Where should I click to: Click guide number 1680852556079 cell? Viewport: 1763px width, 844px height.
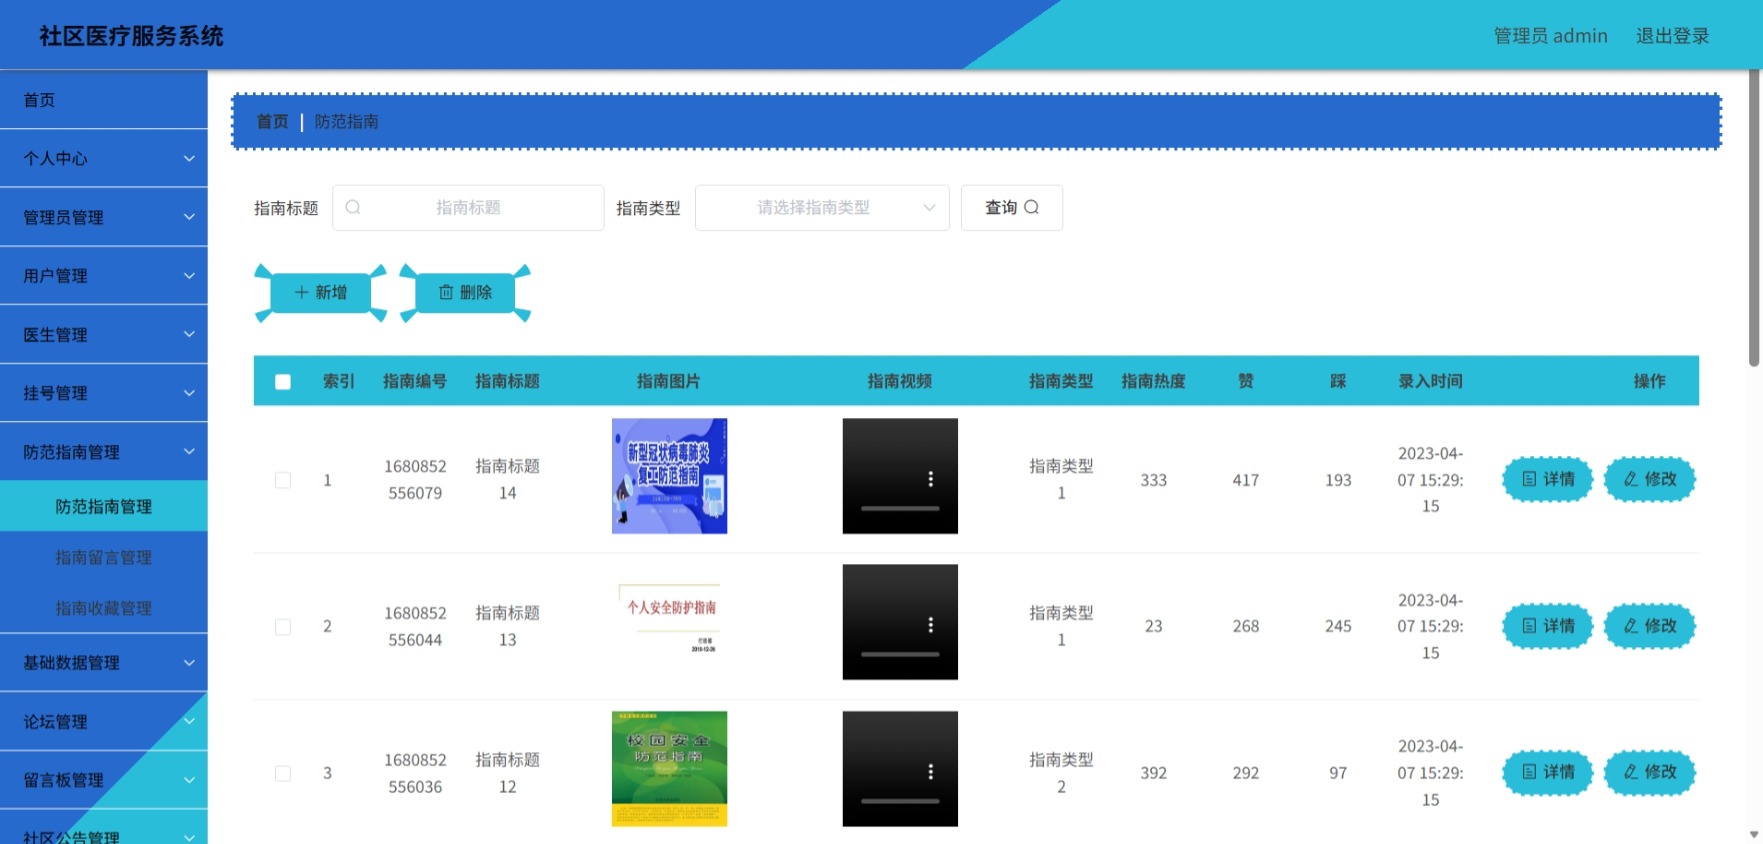point(415,480)
